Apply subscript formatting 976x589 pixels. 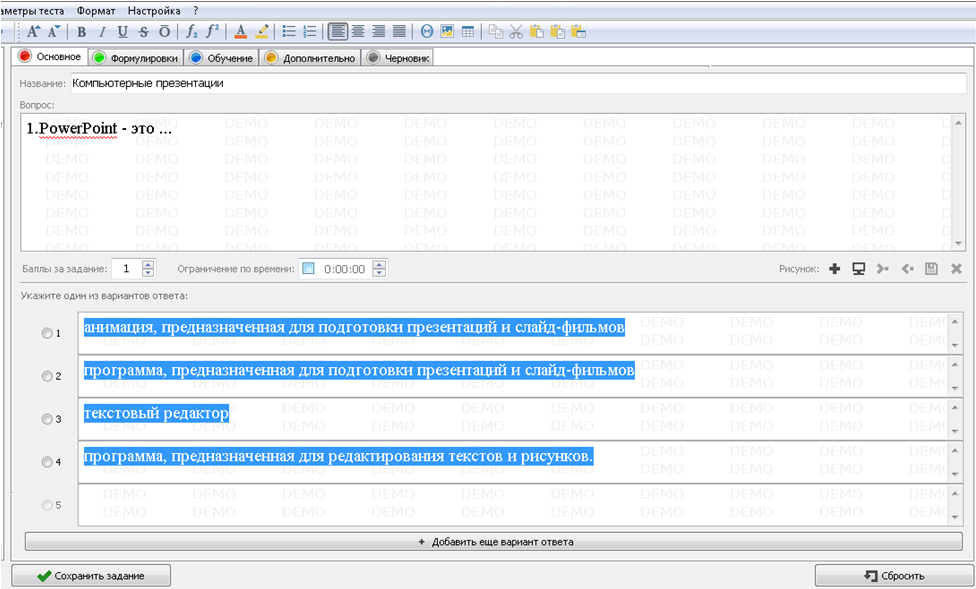click(x=192, y=32)
